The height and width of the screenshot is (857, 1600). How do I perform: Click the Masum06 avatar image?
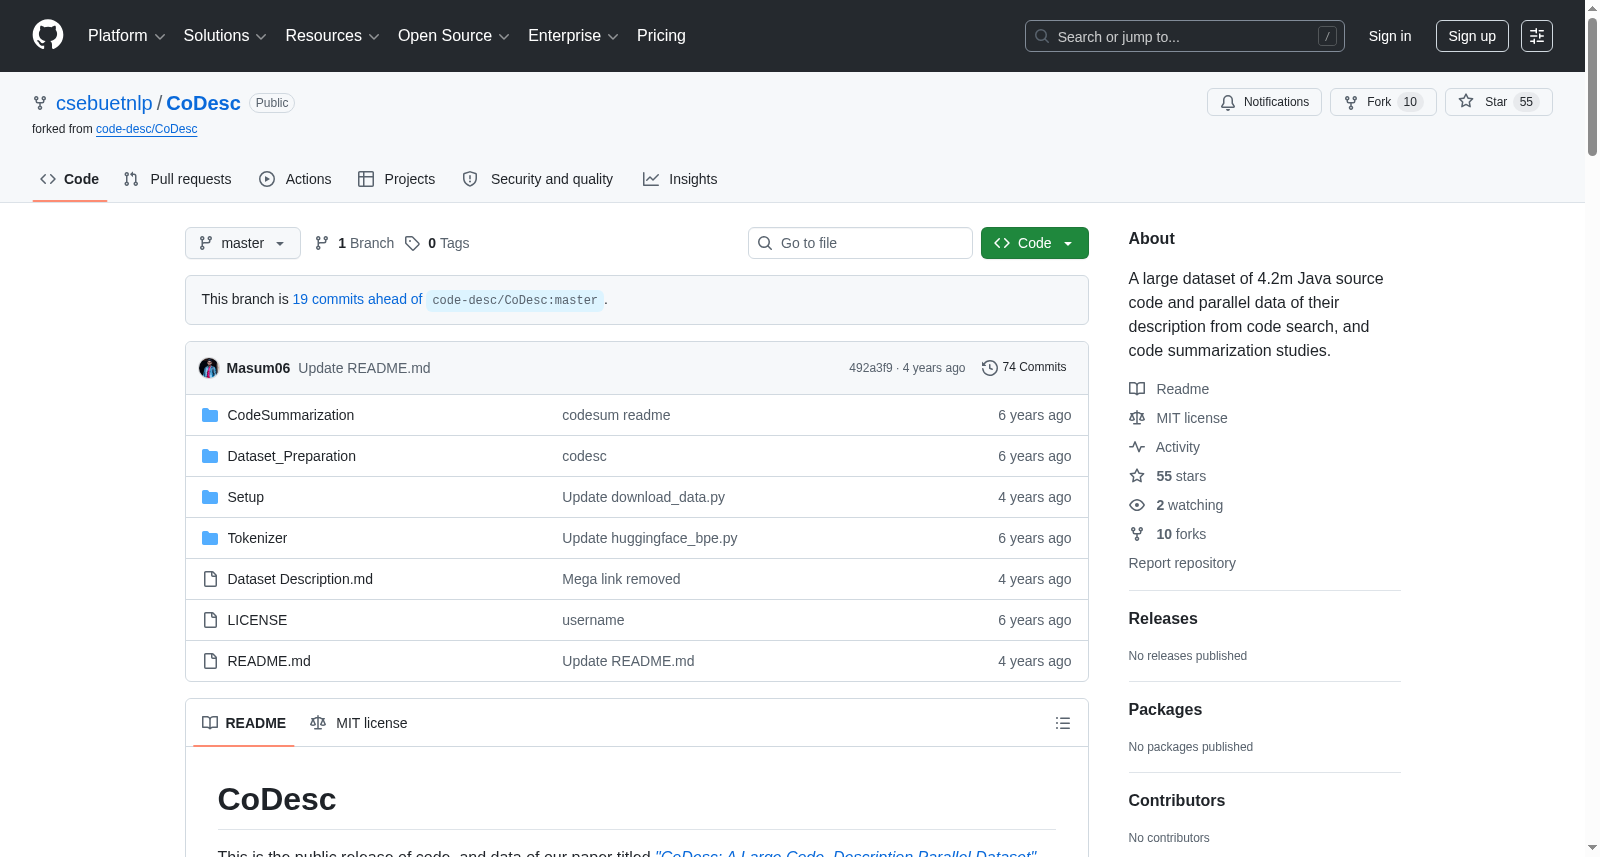click(x=209, y=368)
